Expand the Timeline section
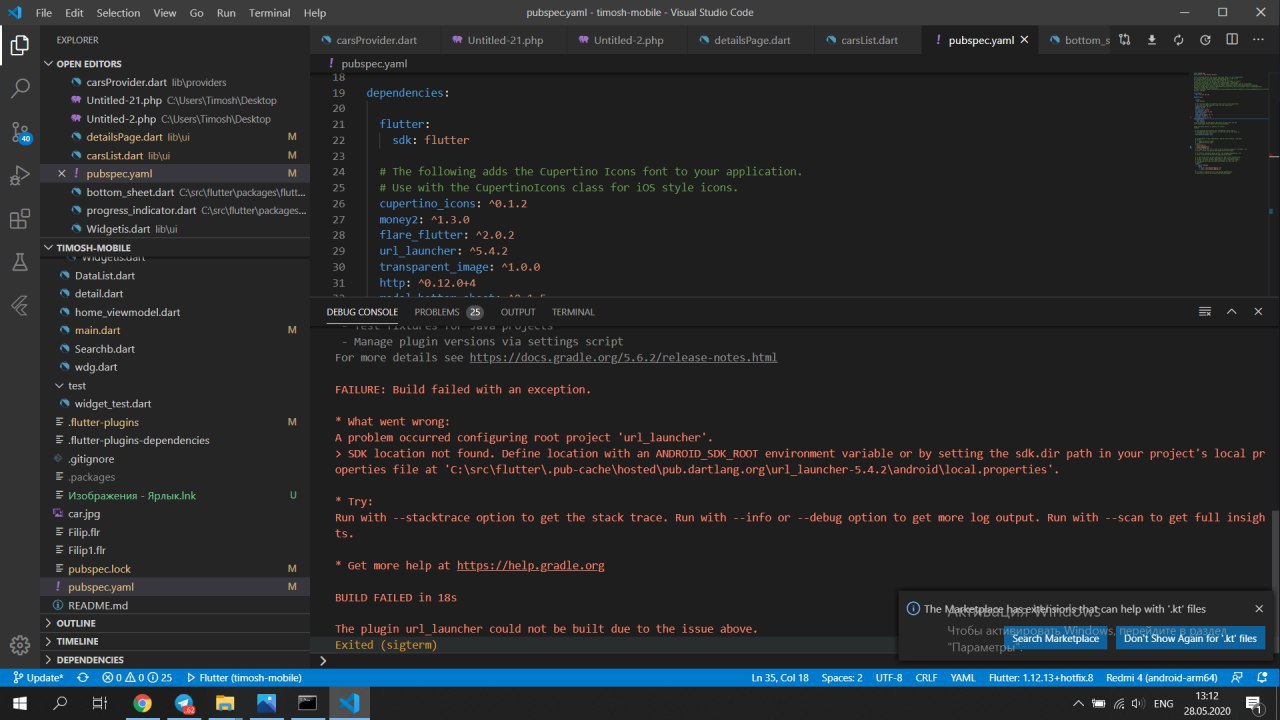Screen dimensions: 1280x720 174,641
